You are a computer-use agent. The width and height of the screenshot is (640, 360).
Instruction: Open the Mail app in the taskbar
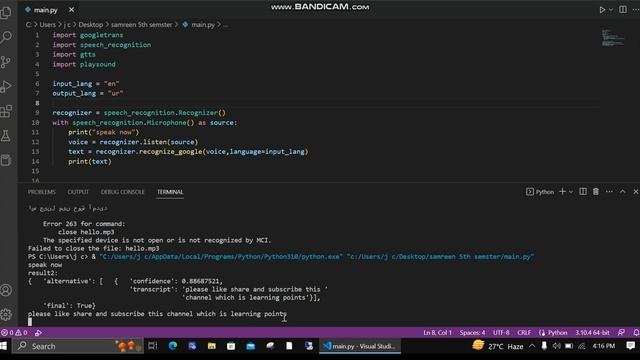[250, 346]
